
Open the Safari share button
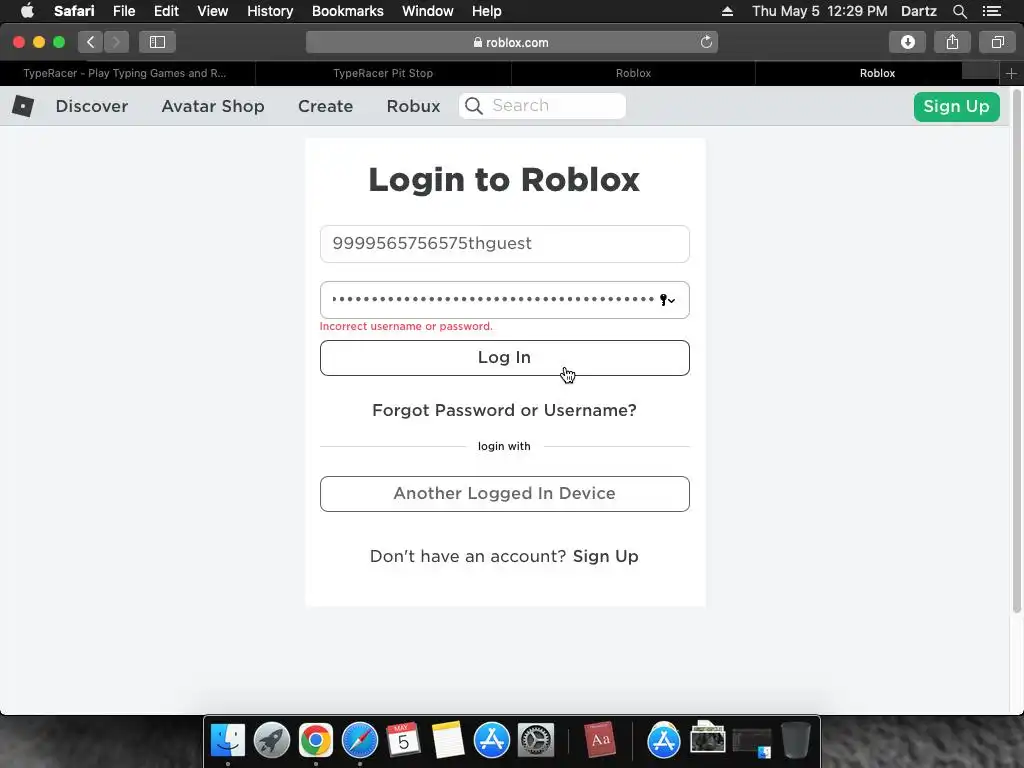952,42
